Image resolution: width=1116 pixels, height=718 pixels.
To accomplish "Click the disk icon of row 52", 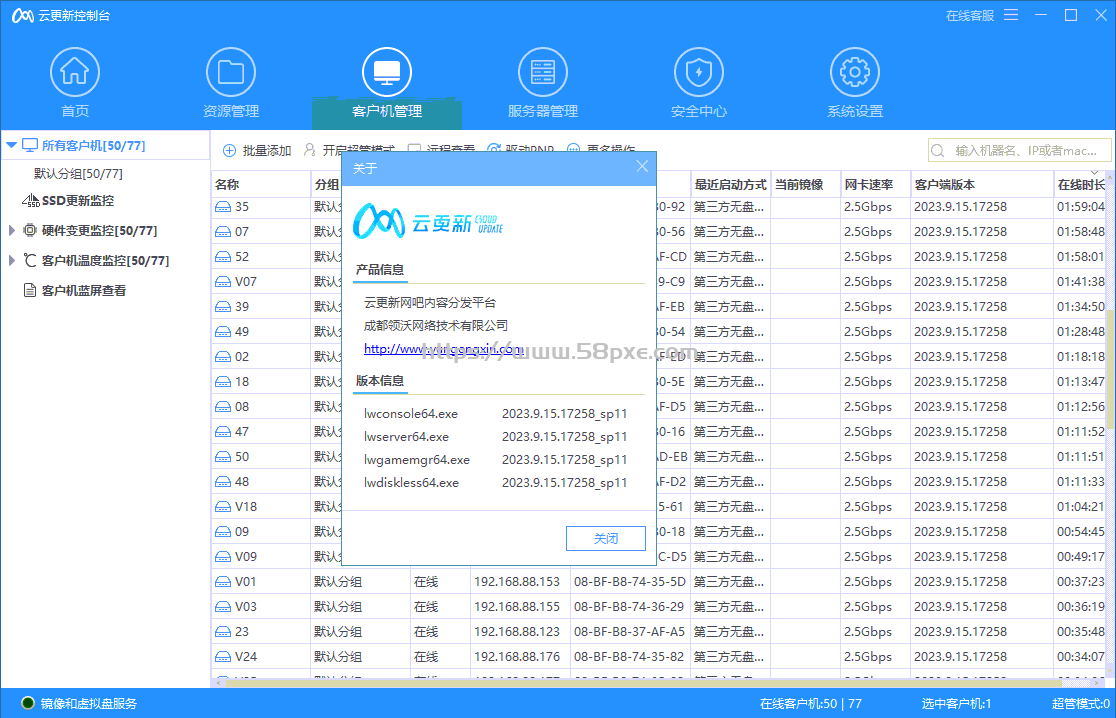I will click(x=223, y=257).
